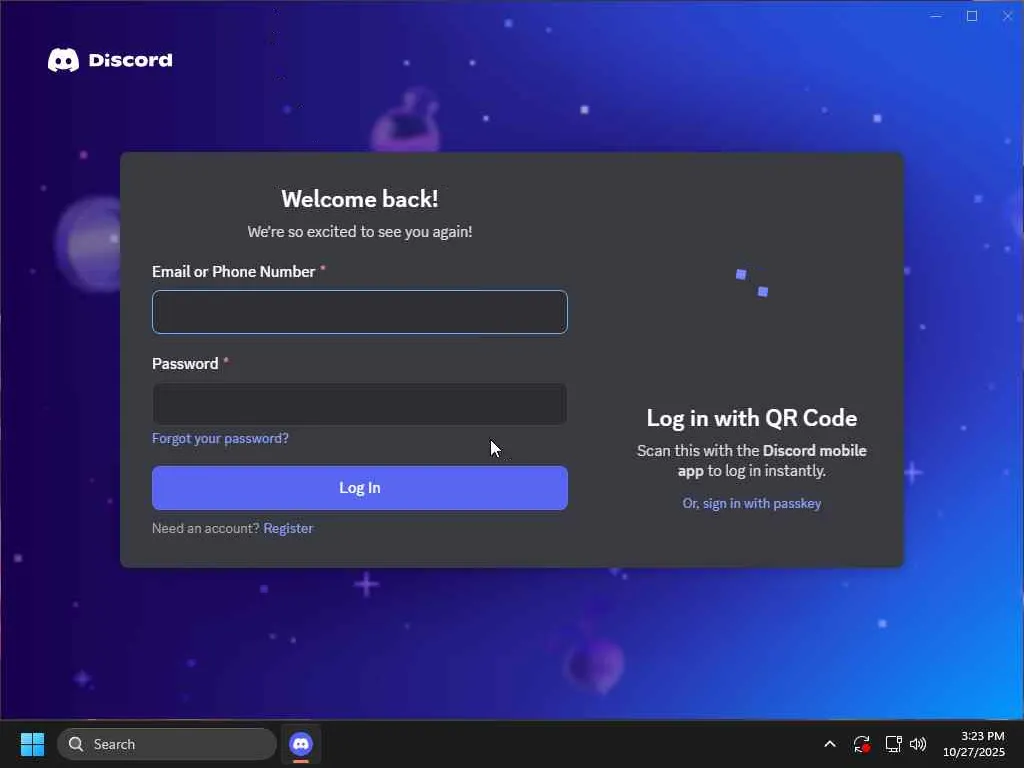1024x768 pixels.
Task: Open the volume speaker tray icon
Action: click(x=918, y=744)
